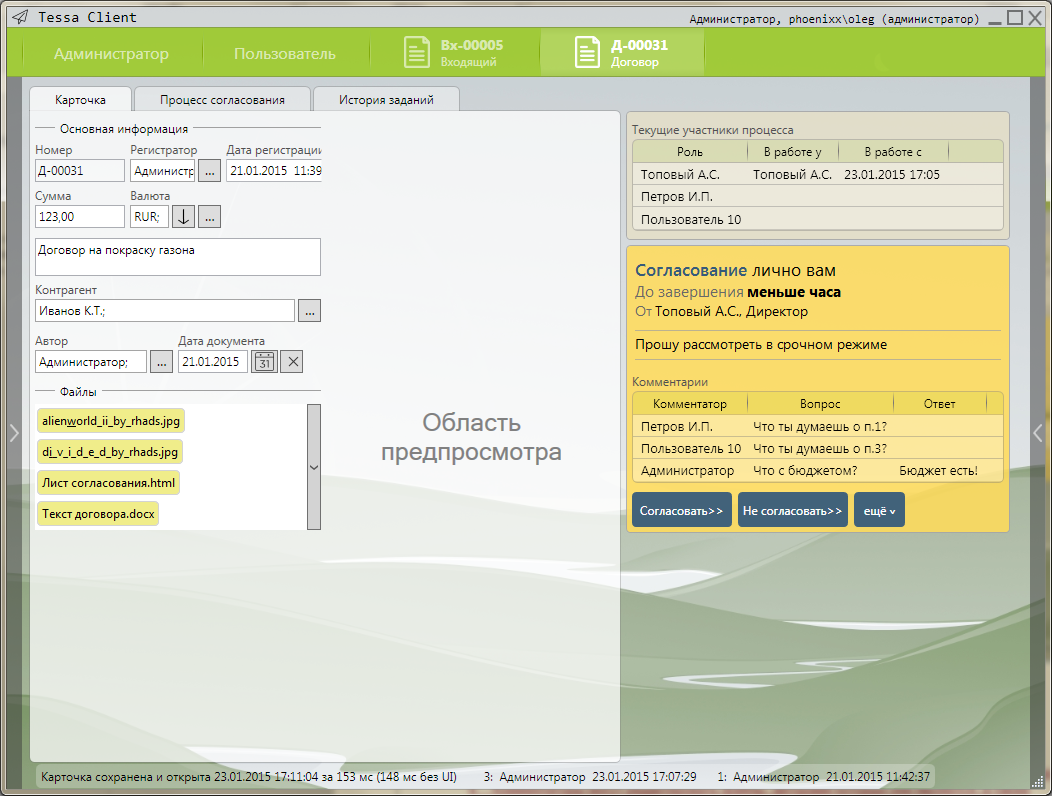Viewport: 1052px width, 796px height.
Task: Select file Текст договора.docx
Action: point(98,514)
